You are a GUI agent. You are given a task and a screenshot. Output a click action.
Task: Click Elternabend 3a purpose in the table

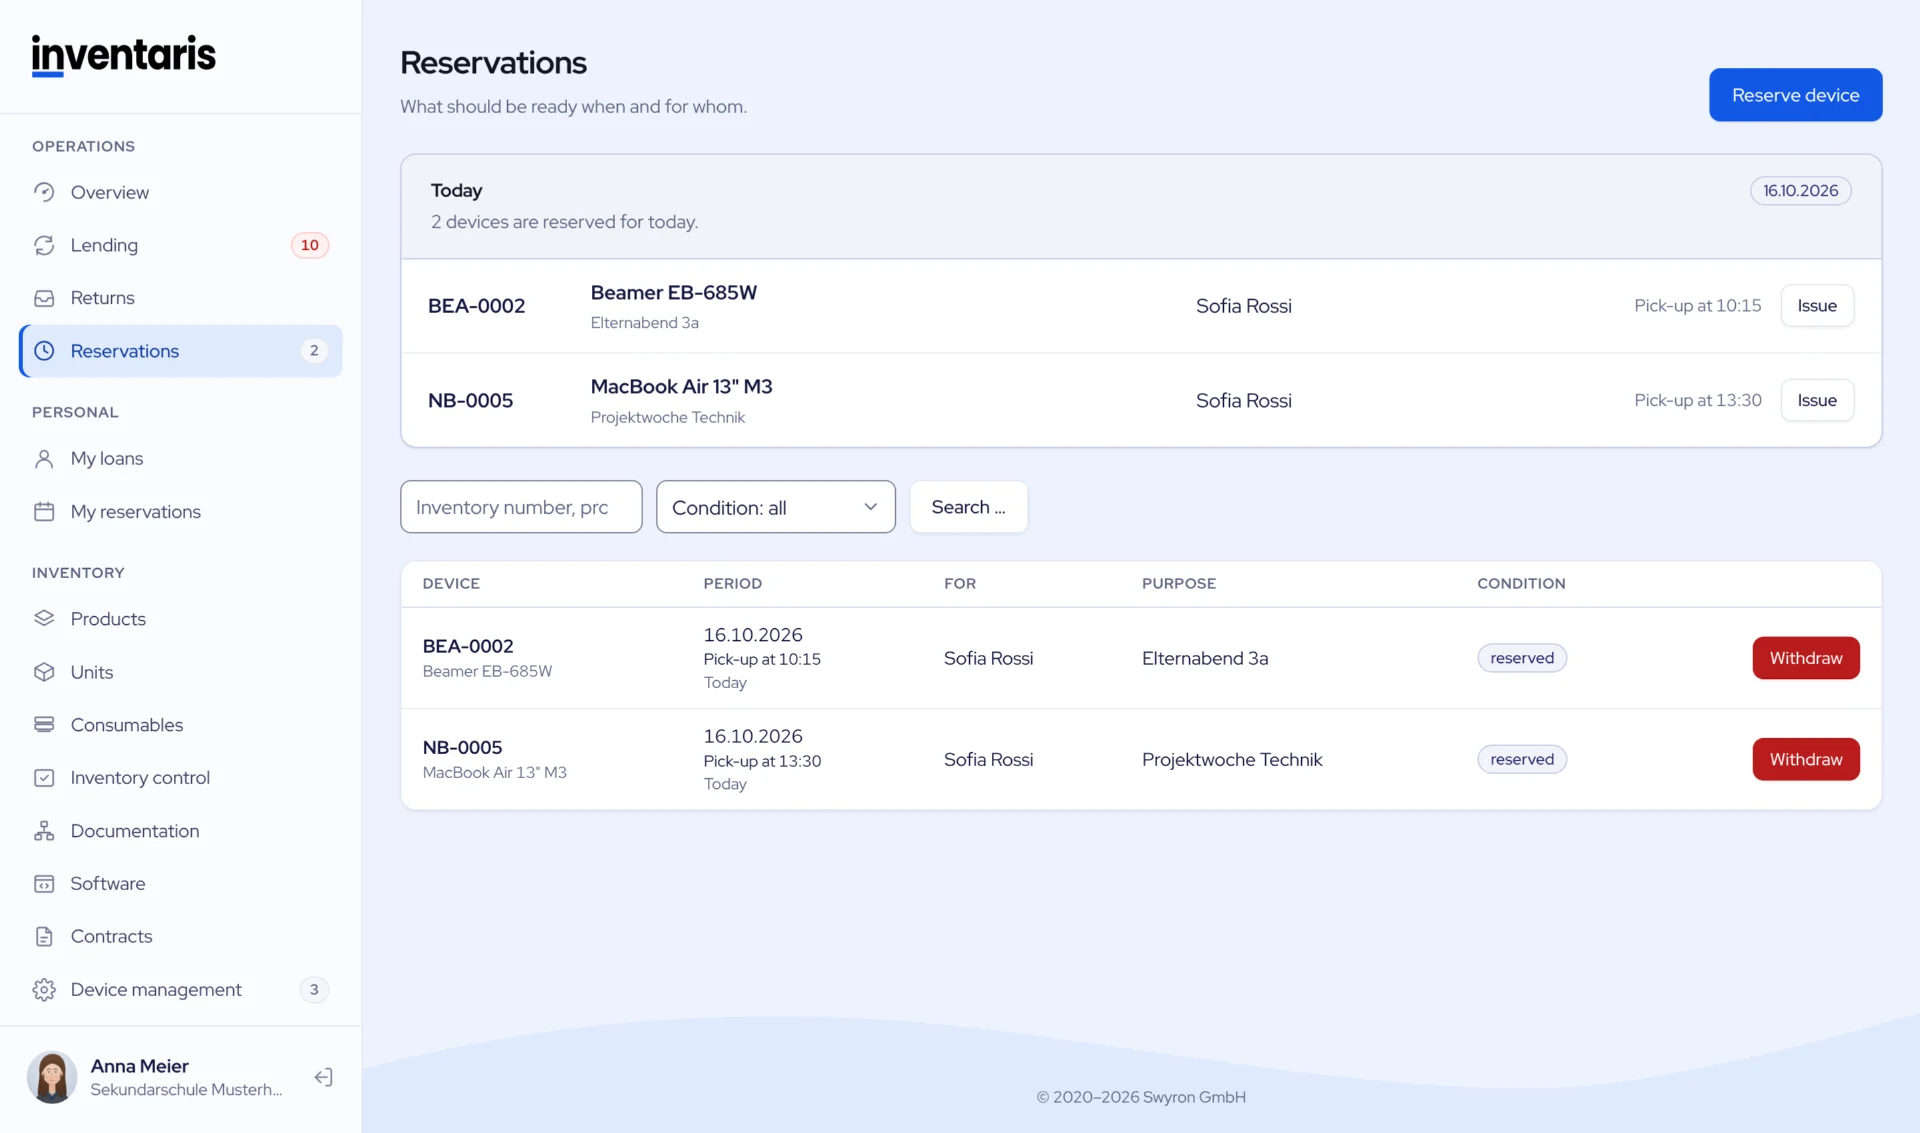point(1205,658)
